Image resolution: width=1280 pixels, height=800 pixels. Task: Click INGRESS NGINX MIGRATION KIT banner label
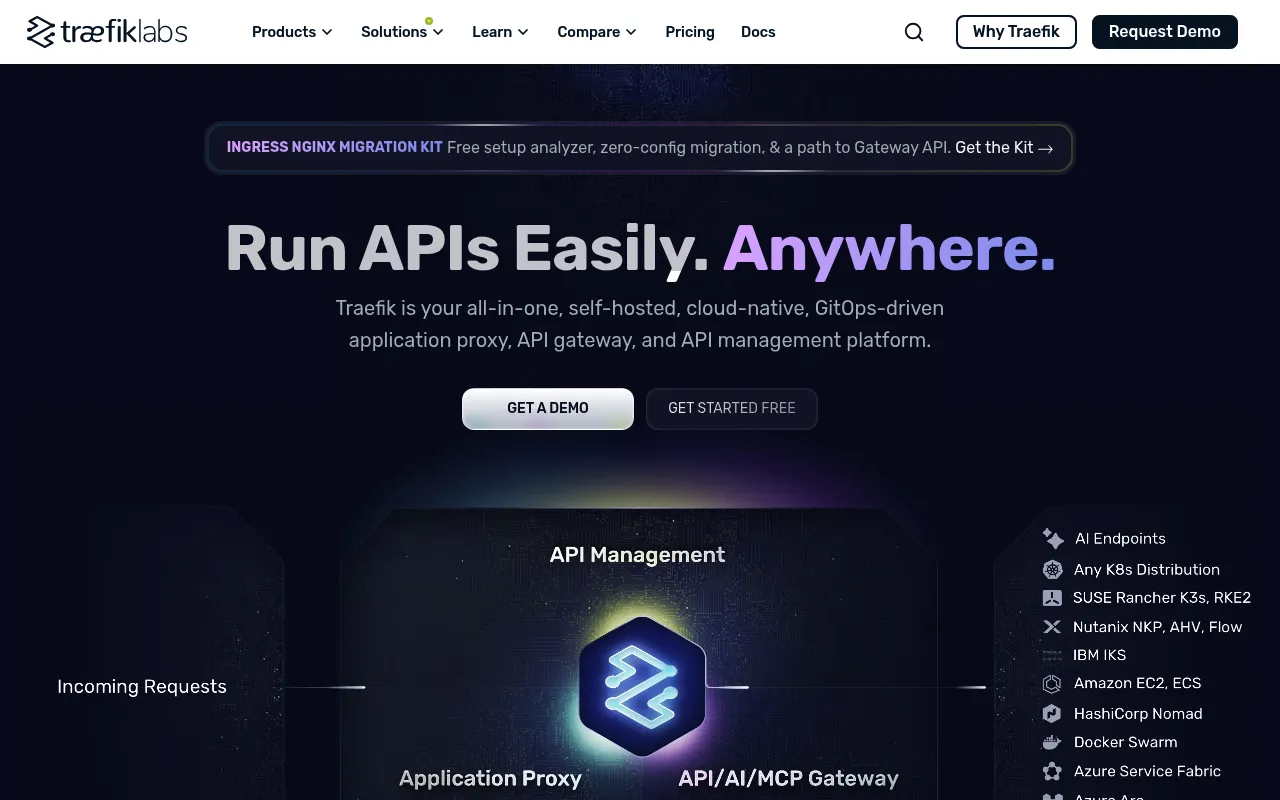coord(335,147)
